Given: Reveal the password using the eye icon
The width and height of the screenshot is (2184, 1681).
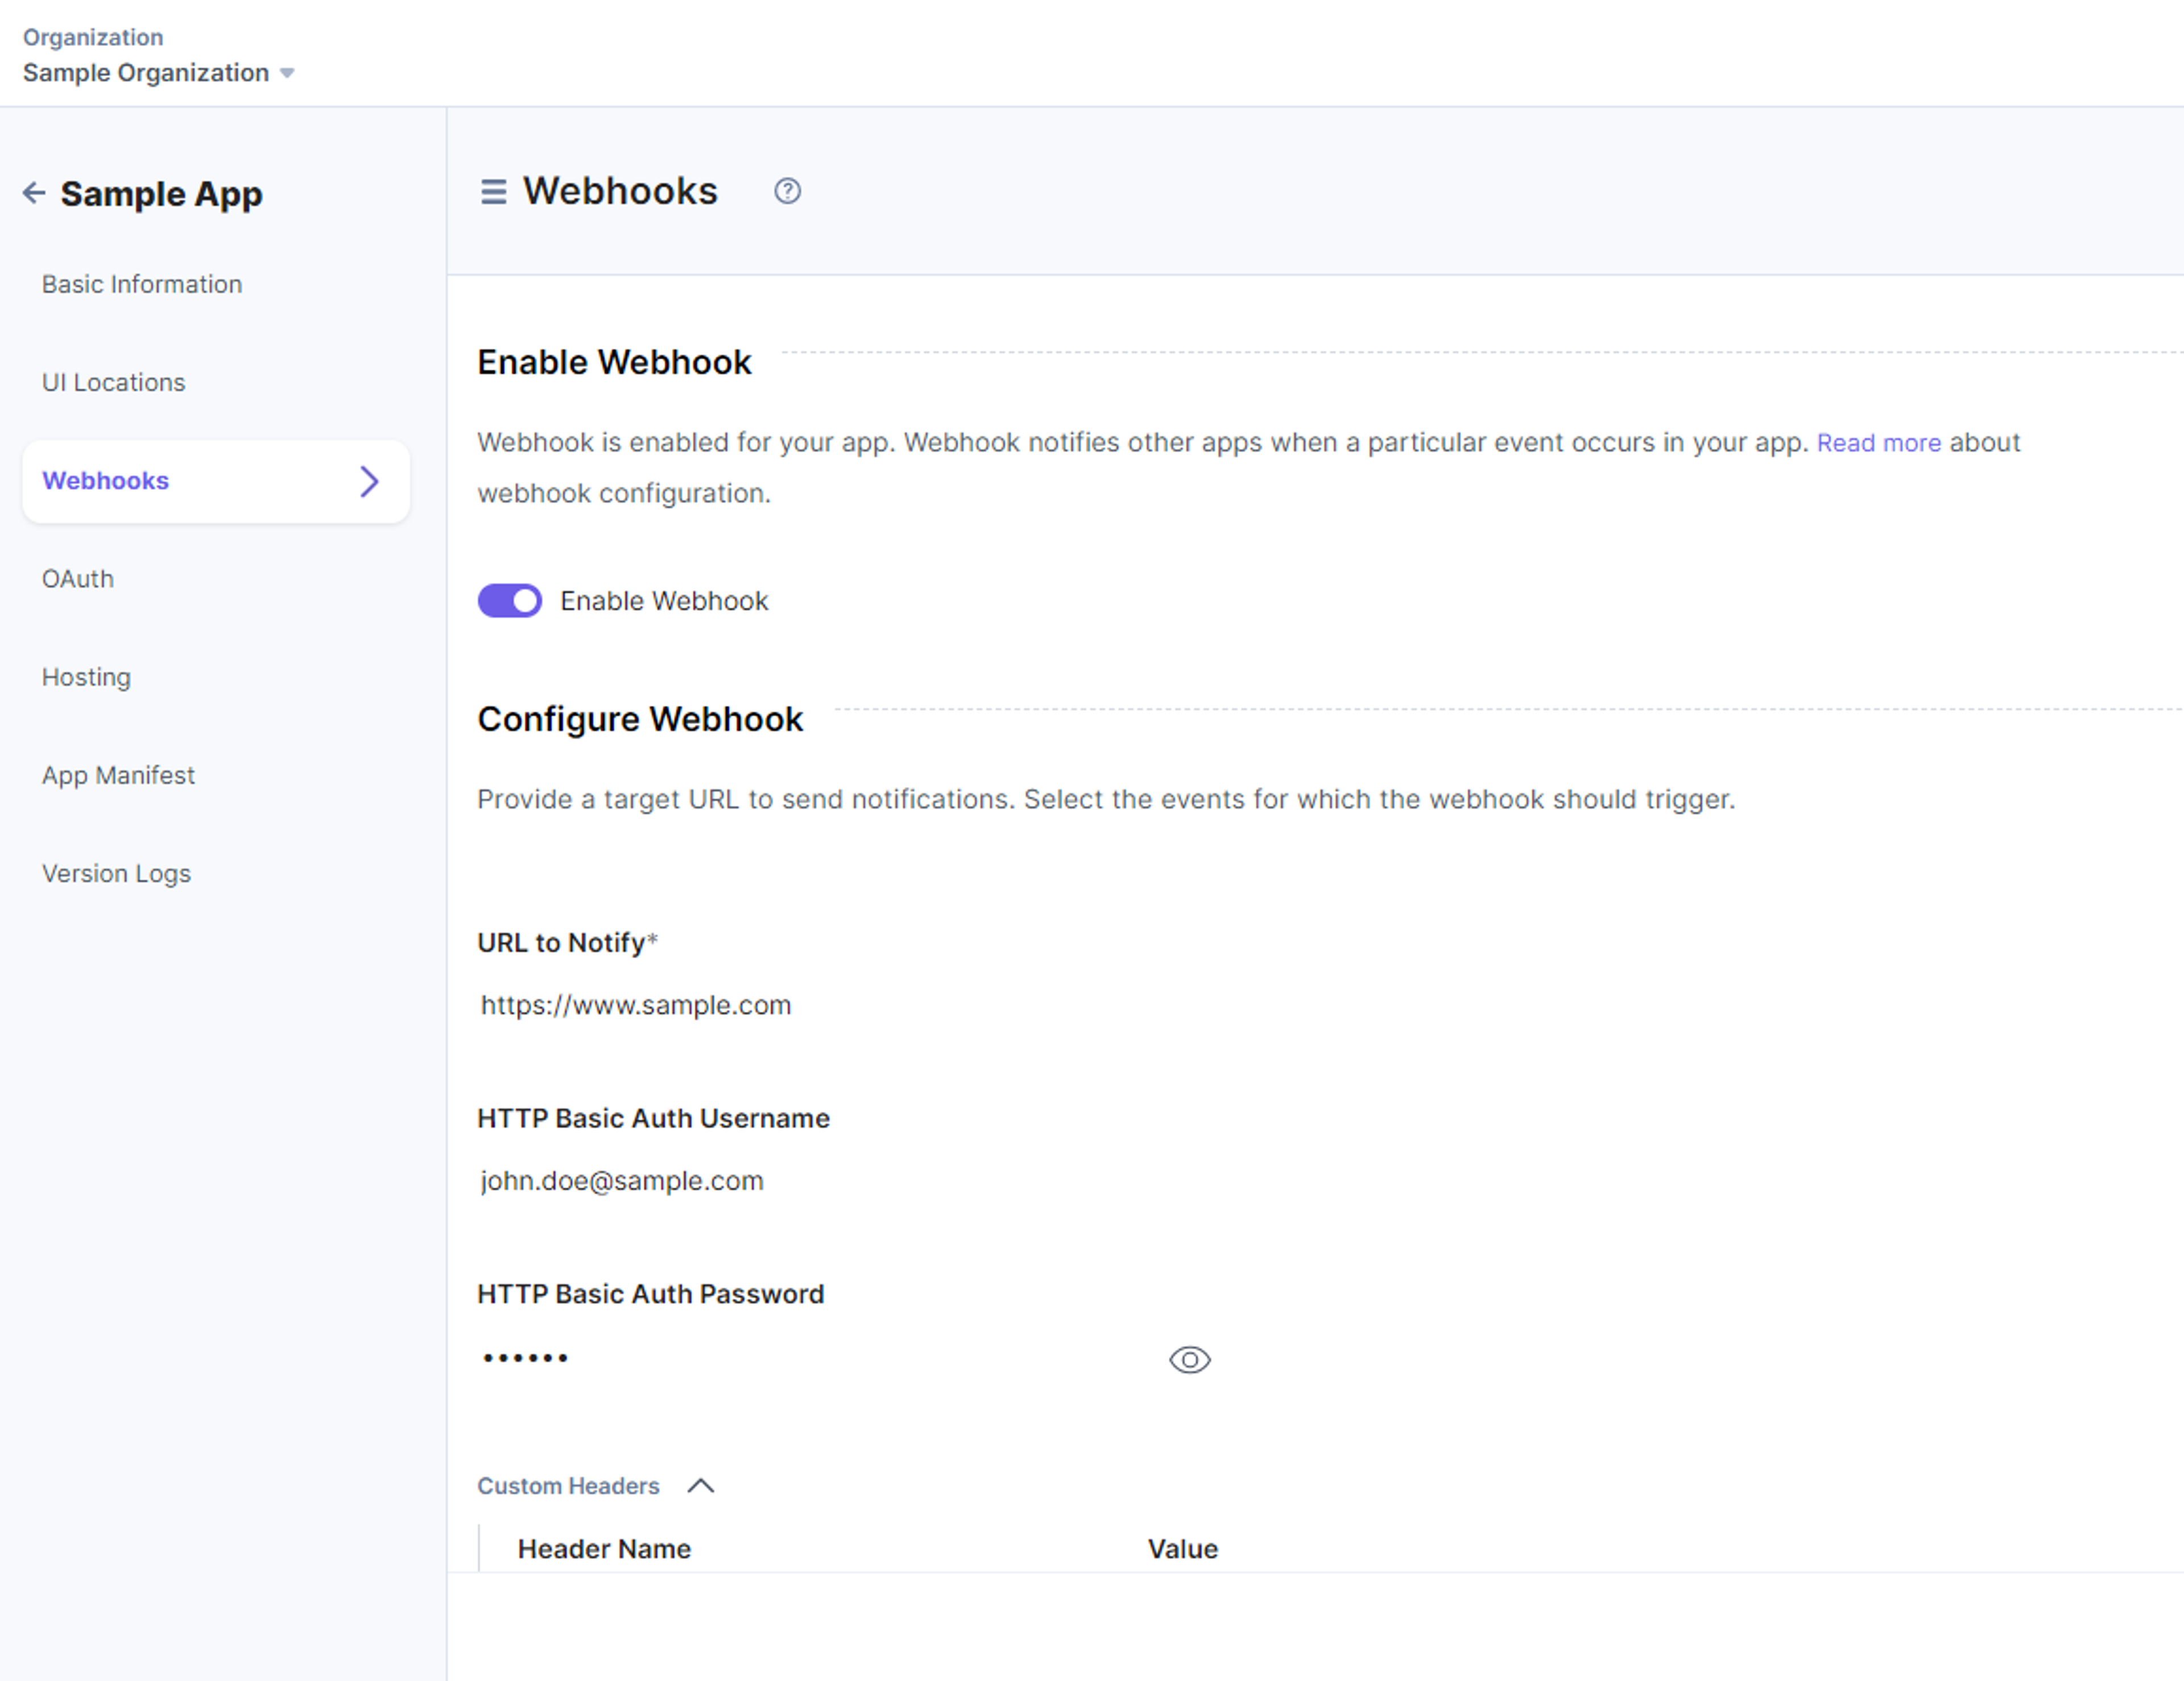Looking at the screenshot, I should (x=1189, y=1359).
